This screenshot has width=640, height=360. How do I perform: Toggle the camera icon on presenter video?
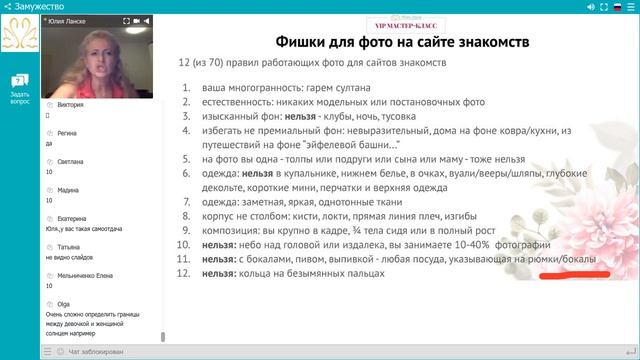[x=136, y=21]
